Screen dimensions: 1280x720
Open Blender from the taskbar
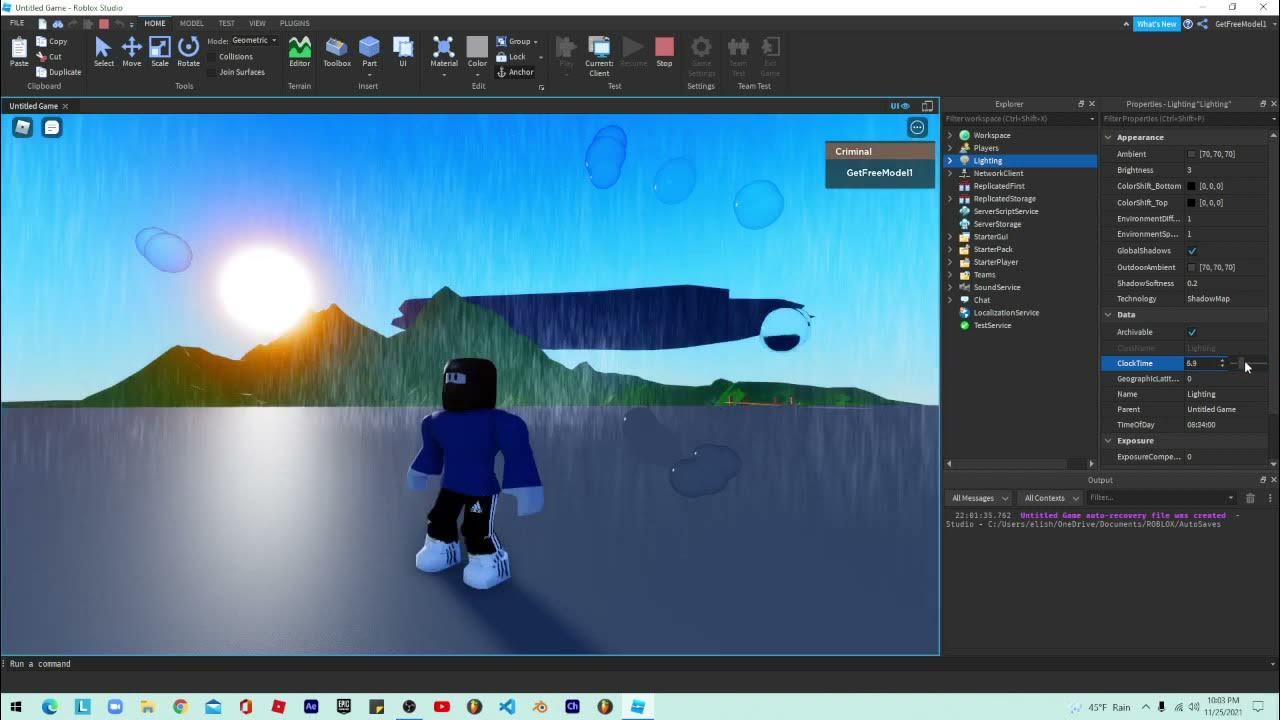(x=539, y=706)
